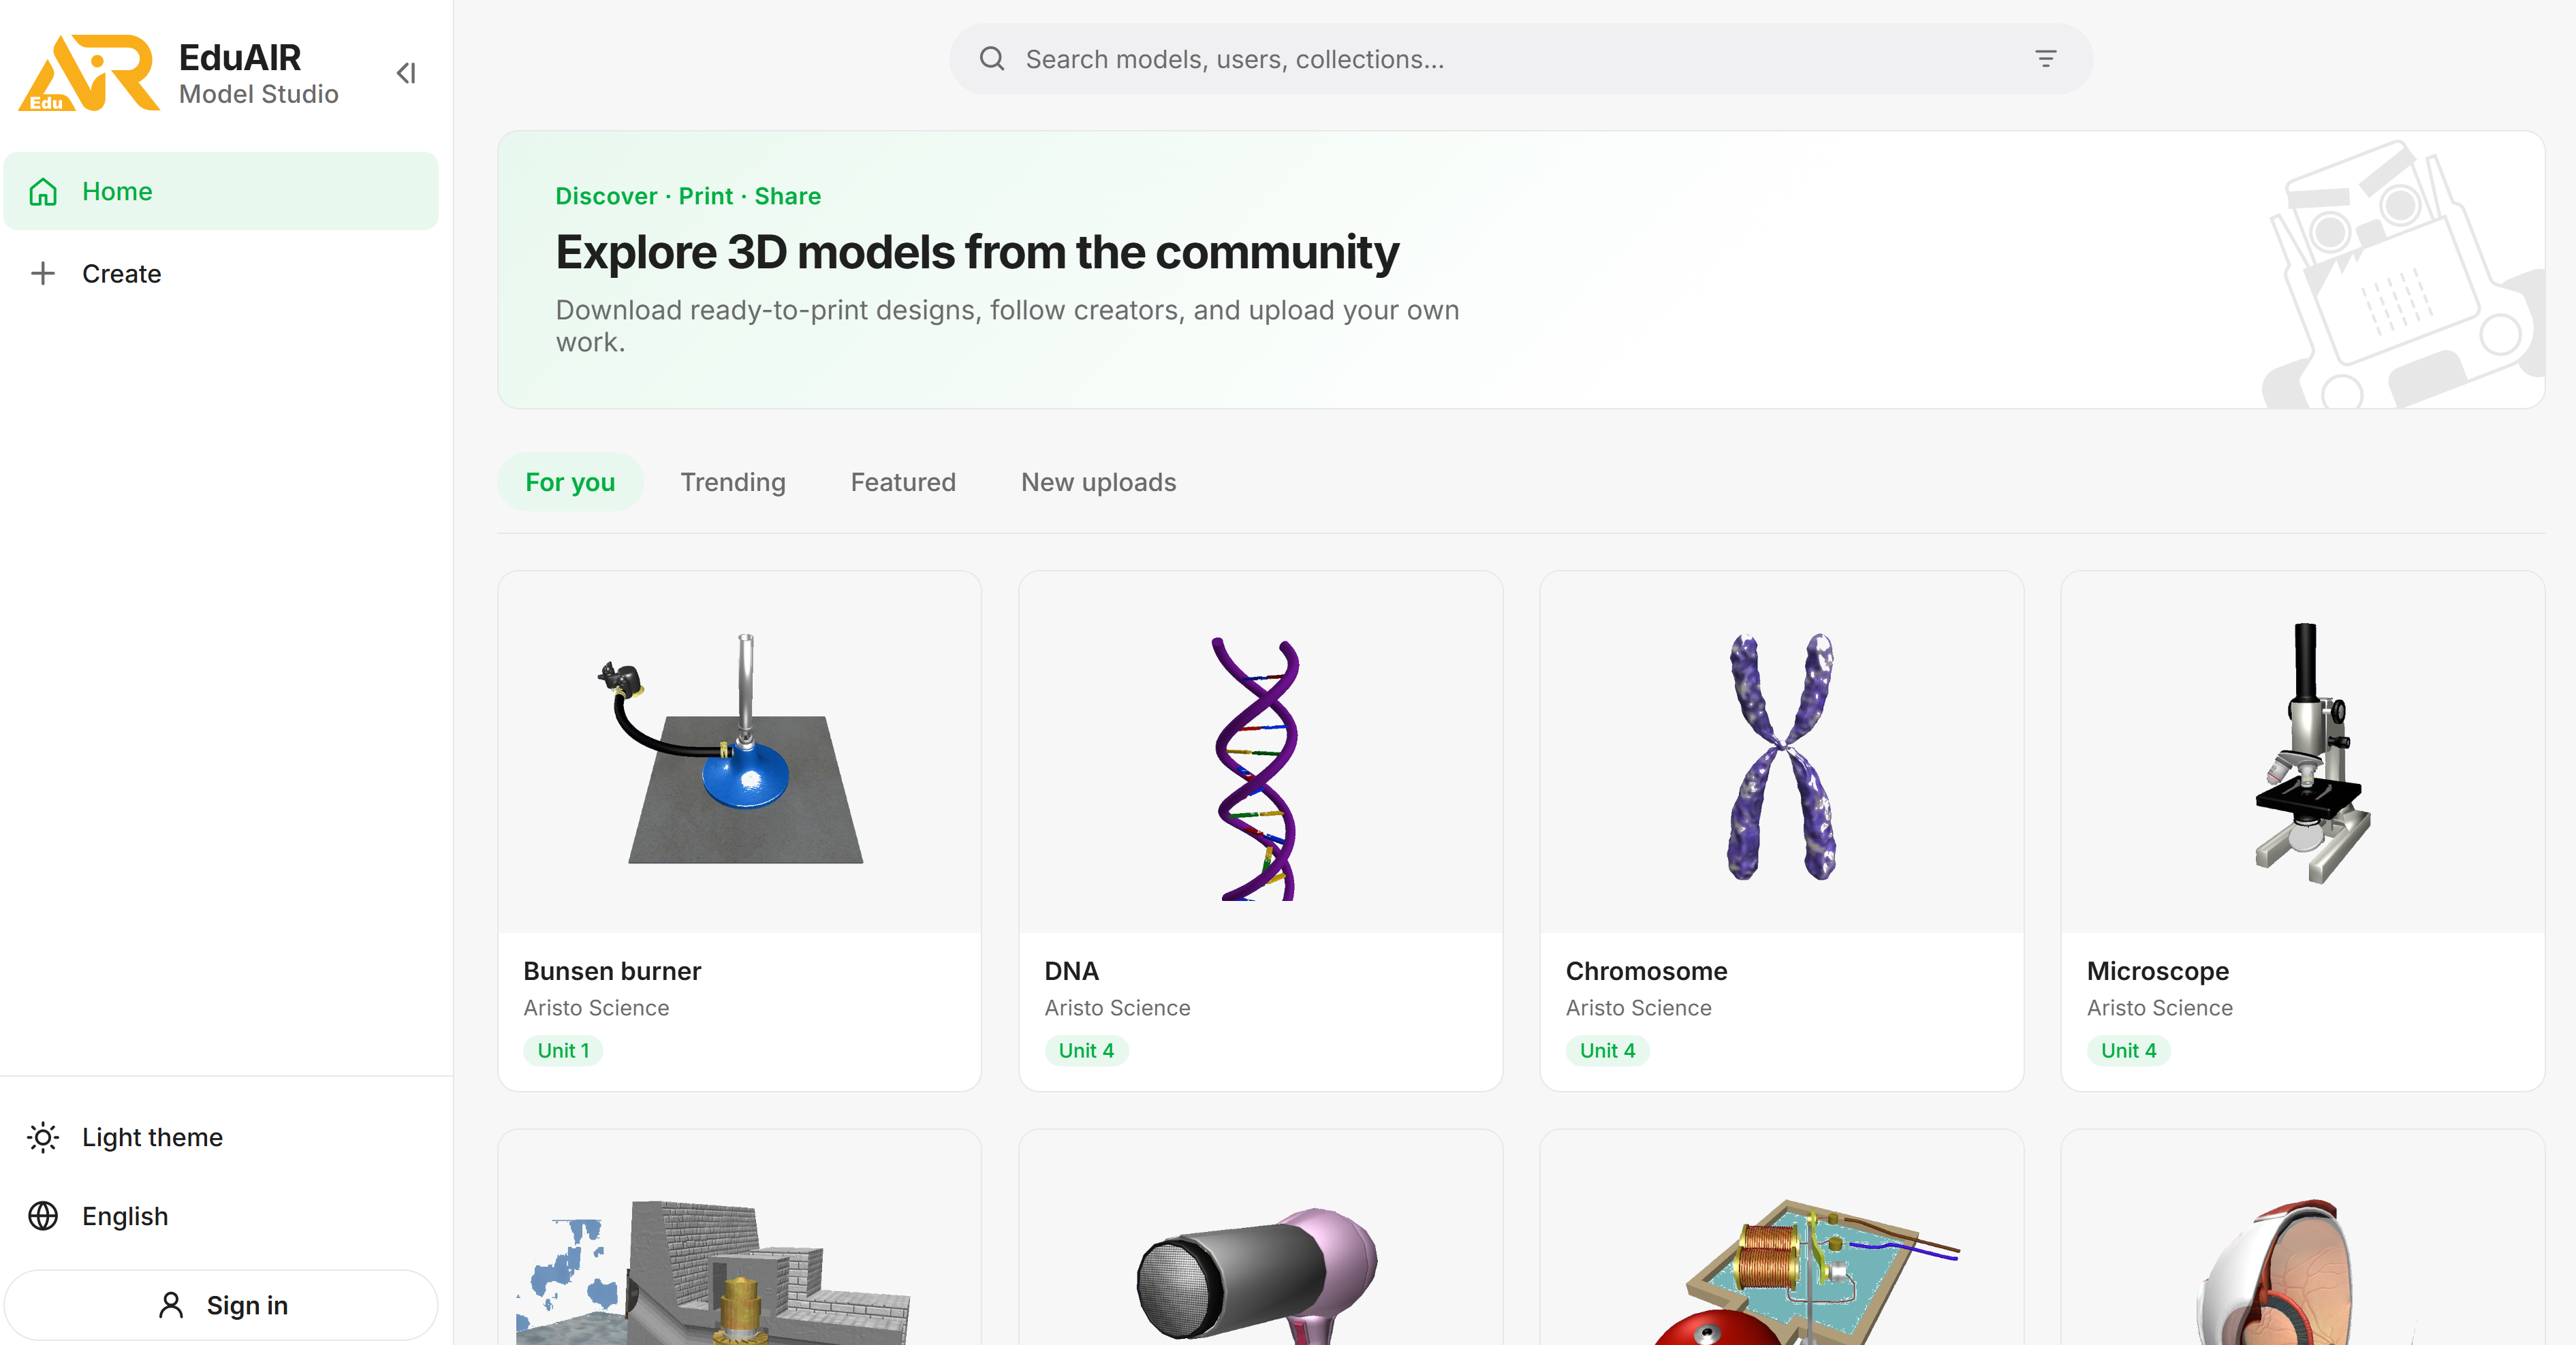Open the Microscope model thumbnail

click(2303, 752)
